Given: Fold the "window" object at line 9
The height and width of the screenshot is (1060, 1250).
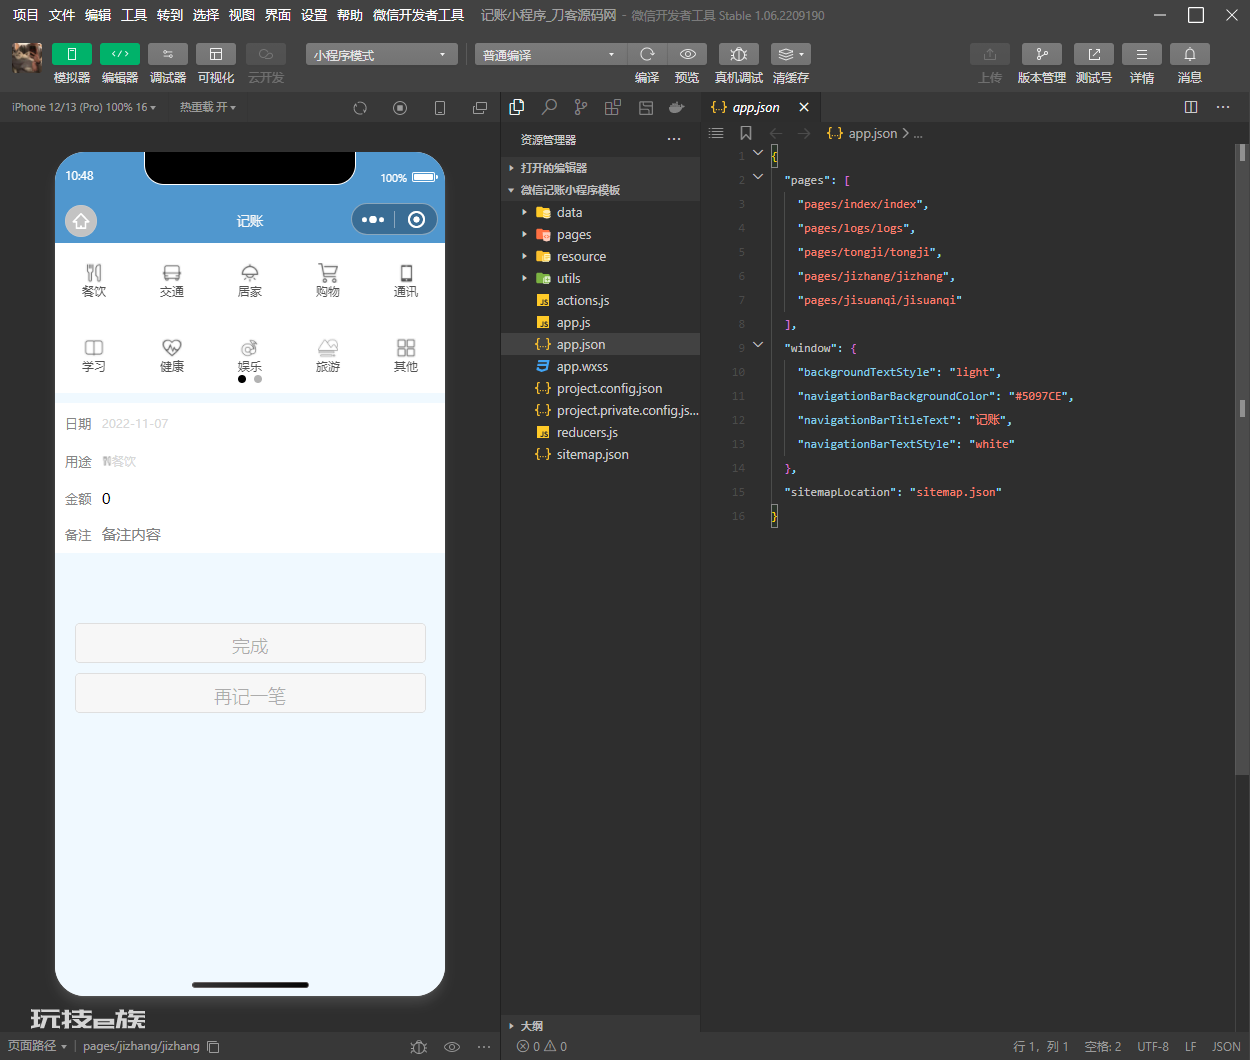Looking at the screenshot, I should (758, 345).
